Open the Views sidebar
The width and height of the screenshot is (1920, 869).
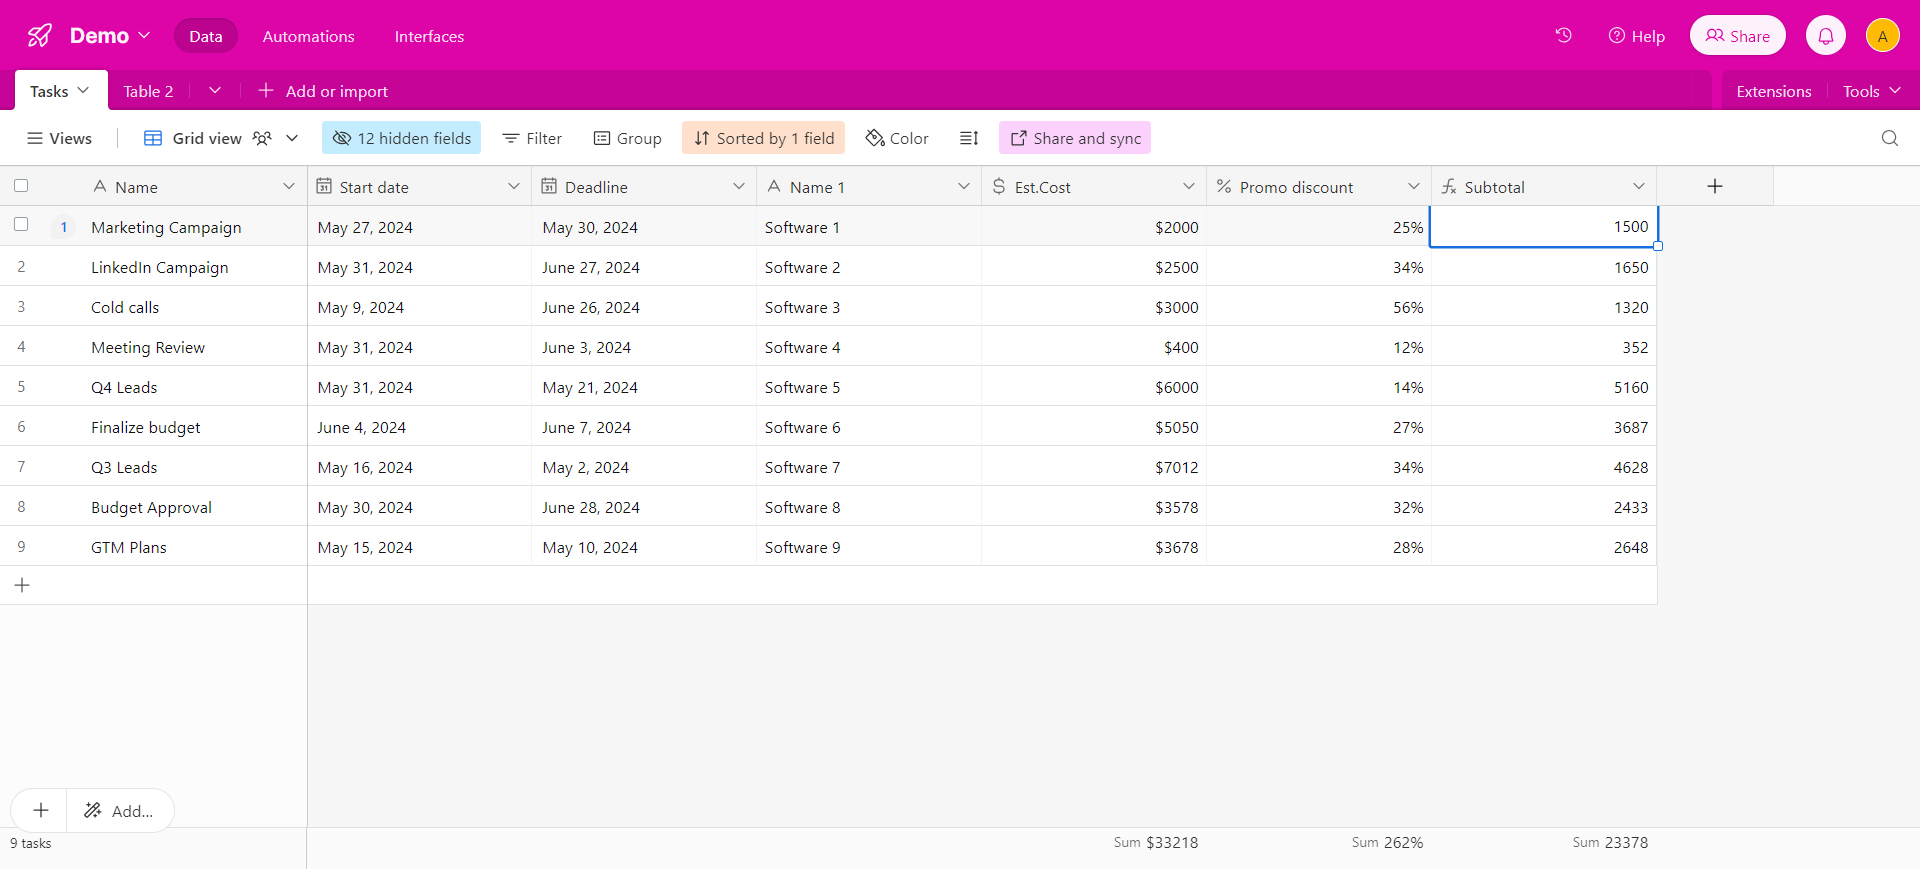(60, 138)
